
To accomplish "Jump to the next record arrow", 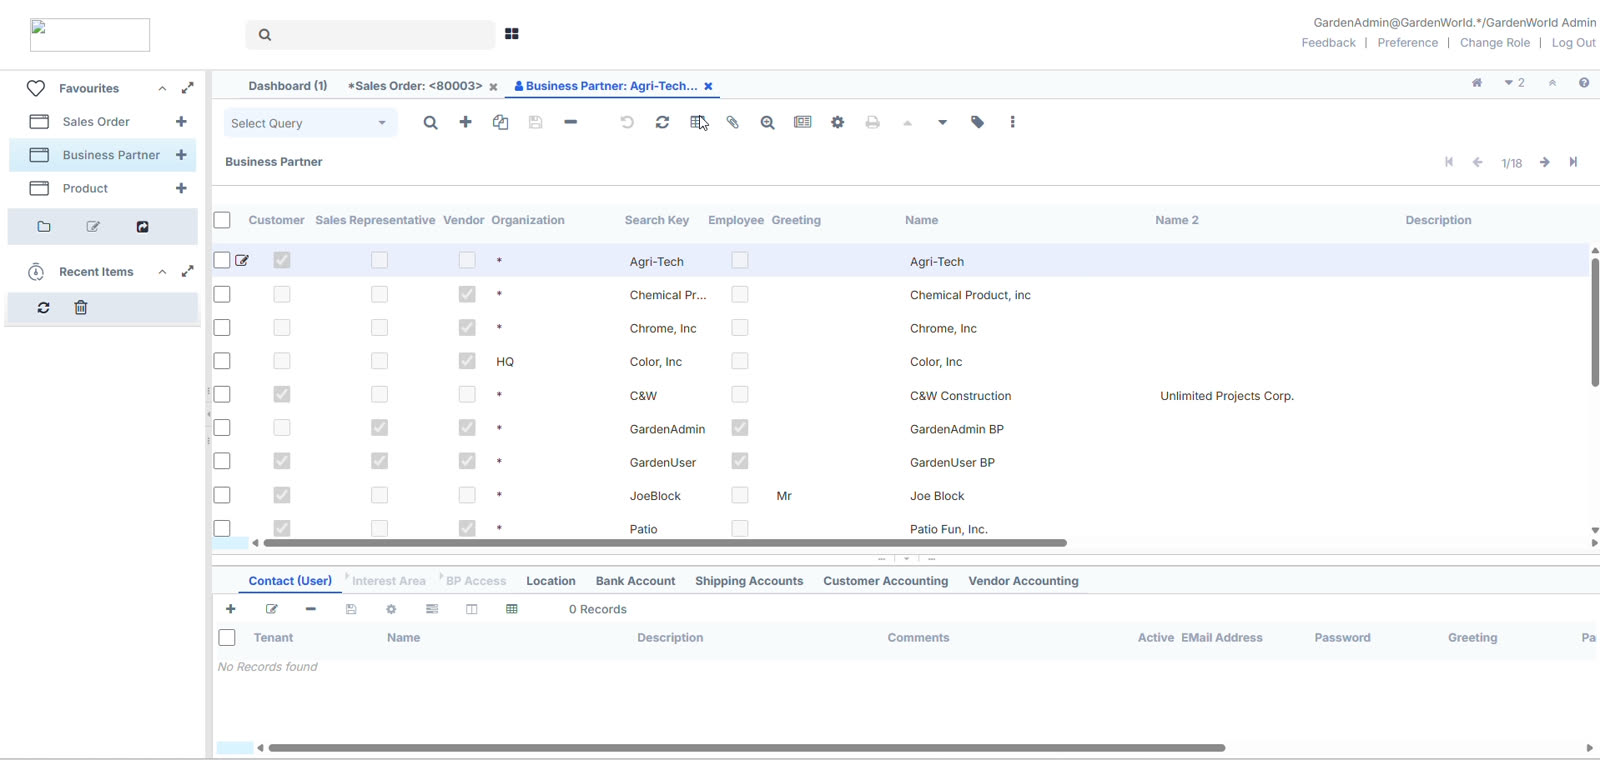I will [1544, 162].
